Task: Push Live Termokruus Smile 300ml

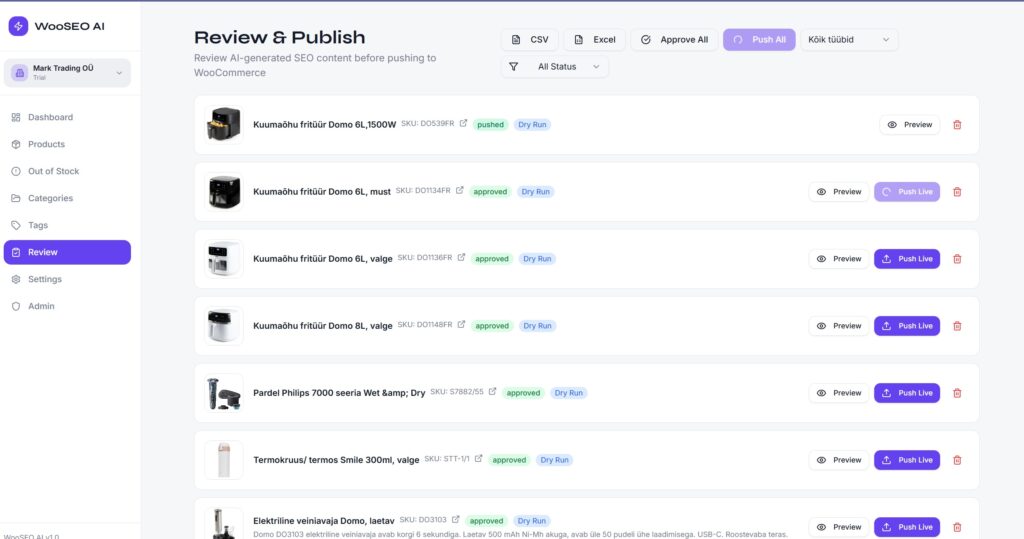Action: tap(907, 460)
